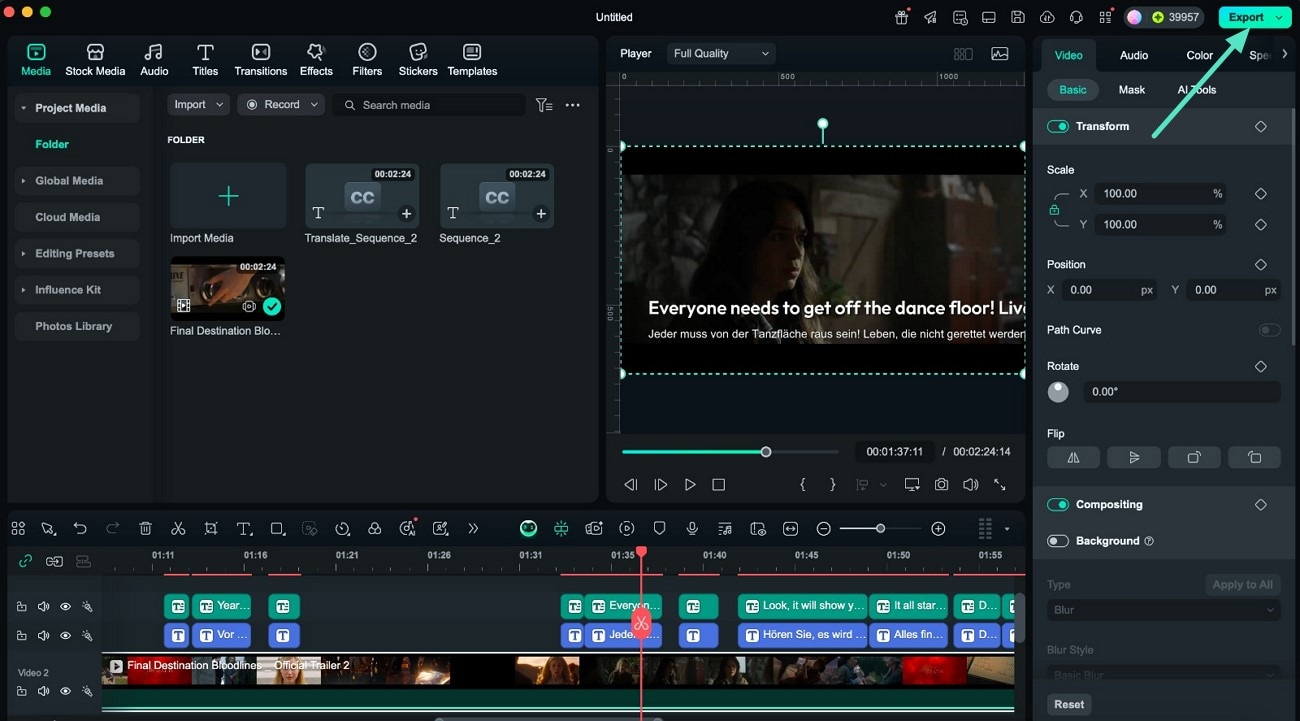Add Translate_Sequence_2 with its plus button
This screenshot has width=1300, height=721.
point(406,213)
